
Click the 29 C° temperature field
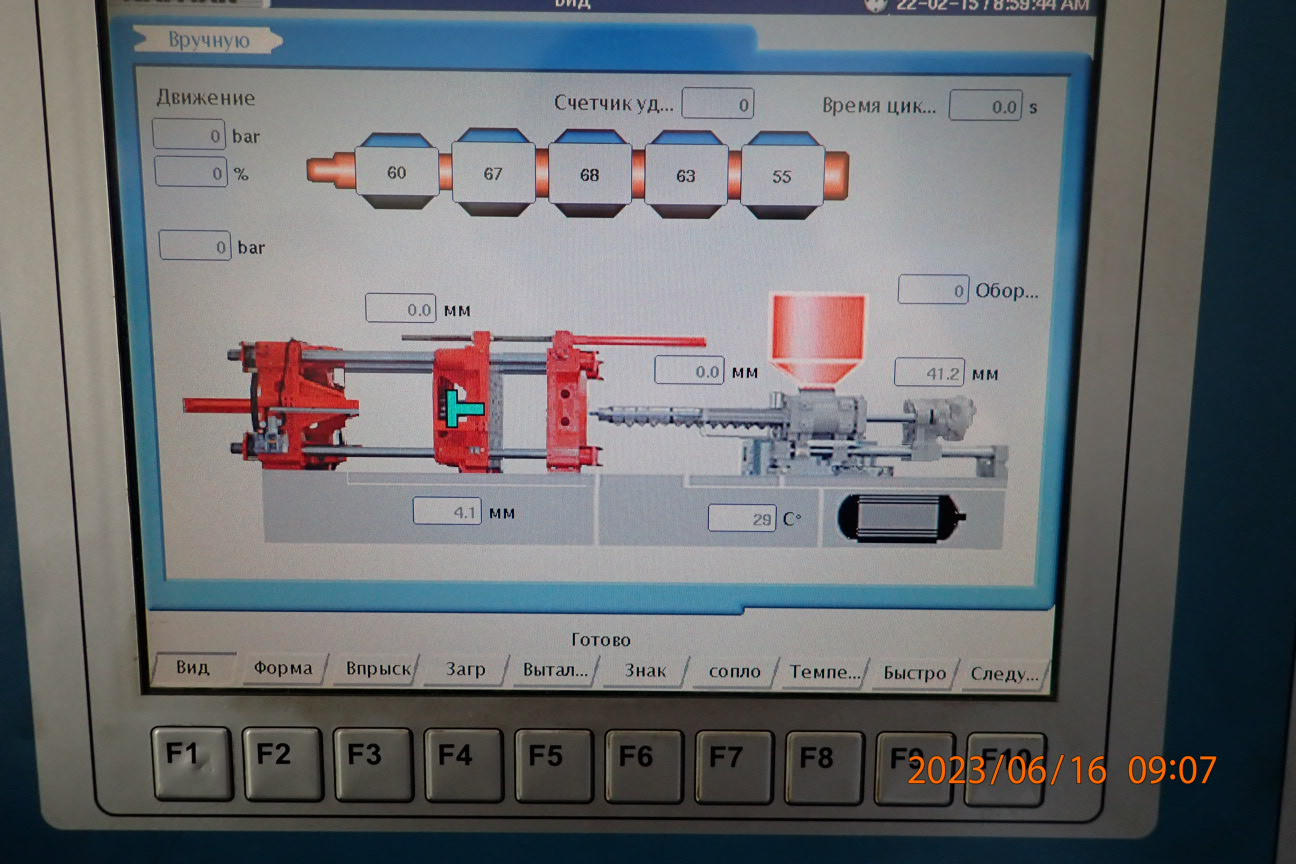tap(742, 518)
